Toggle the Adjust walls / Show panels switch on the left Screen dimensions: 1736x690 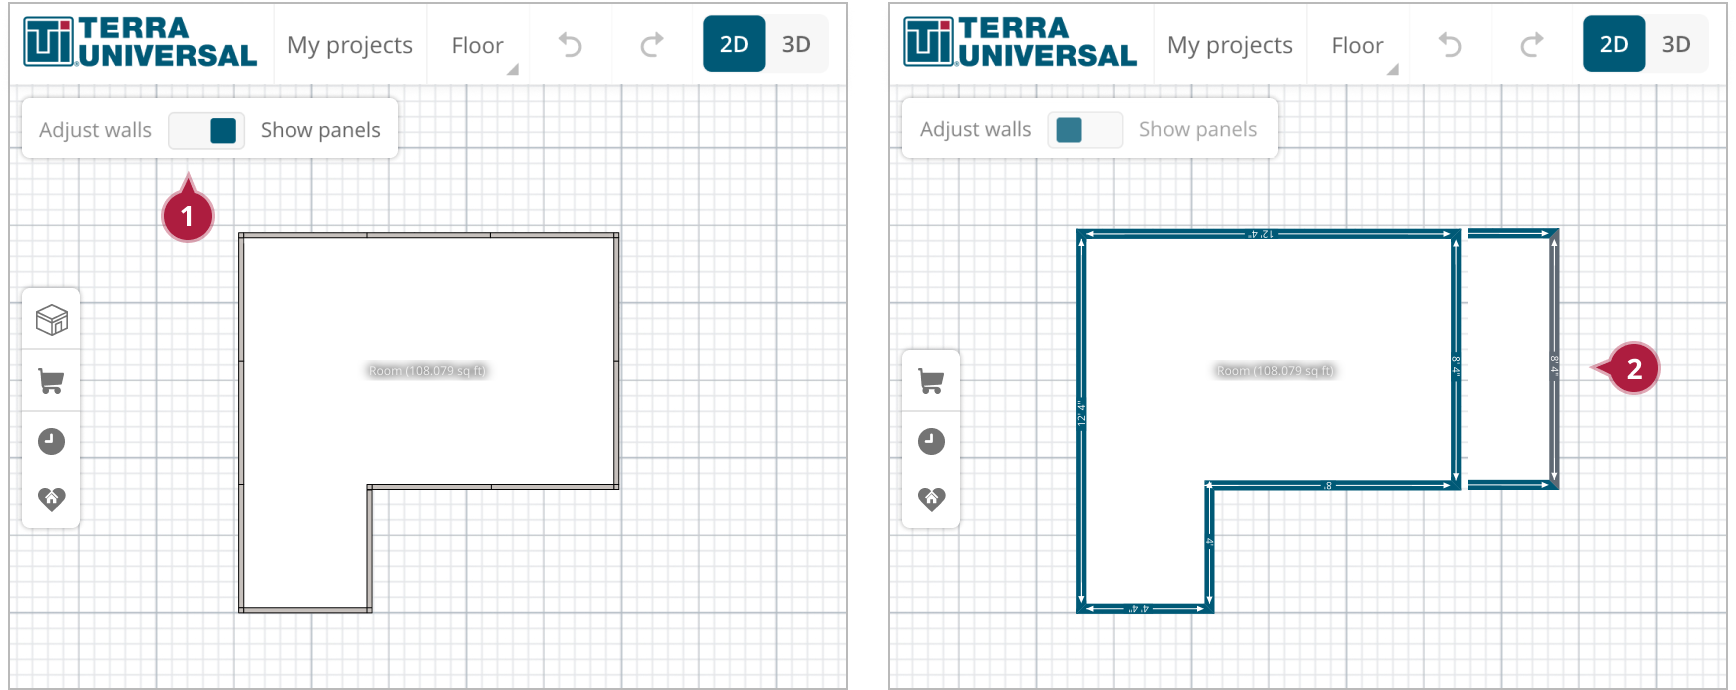[x=206, y=130]
